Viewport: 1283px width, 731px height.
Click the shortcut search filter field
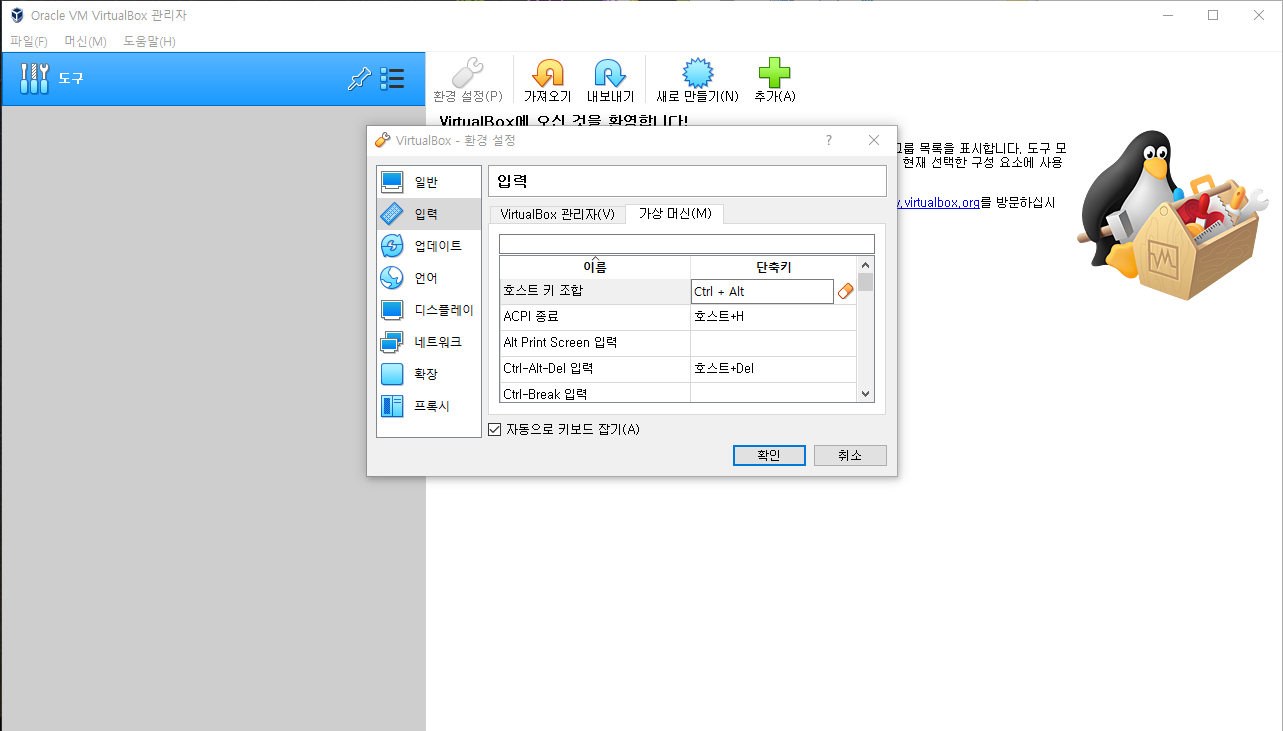click(x=687, y=244)
